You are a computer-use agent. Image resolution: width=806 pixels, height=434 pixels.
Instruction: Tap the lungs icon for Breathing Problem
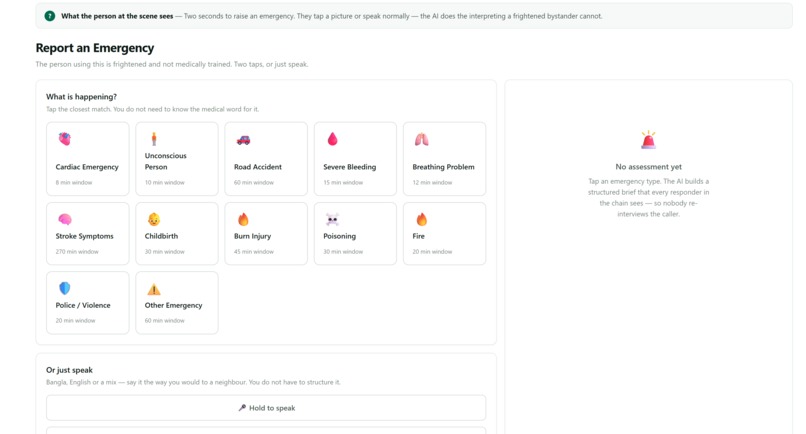pyautogui.click(x=422, y=139)
